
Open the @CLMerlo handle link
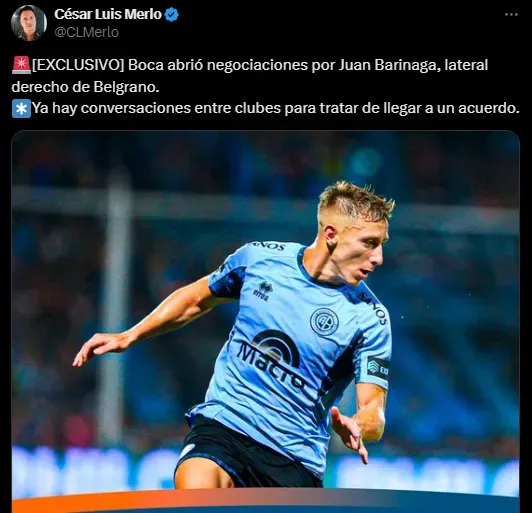tap(87, 32)
